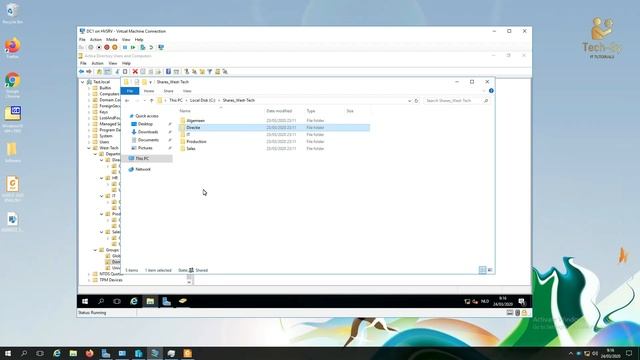
Task: Click the Explorer back arrow
Action: (127, 100)
